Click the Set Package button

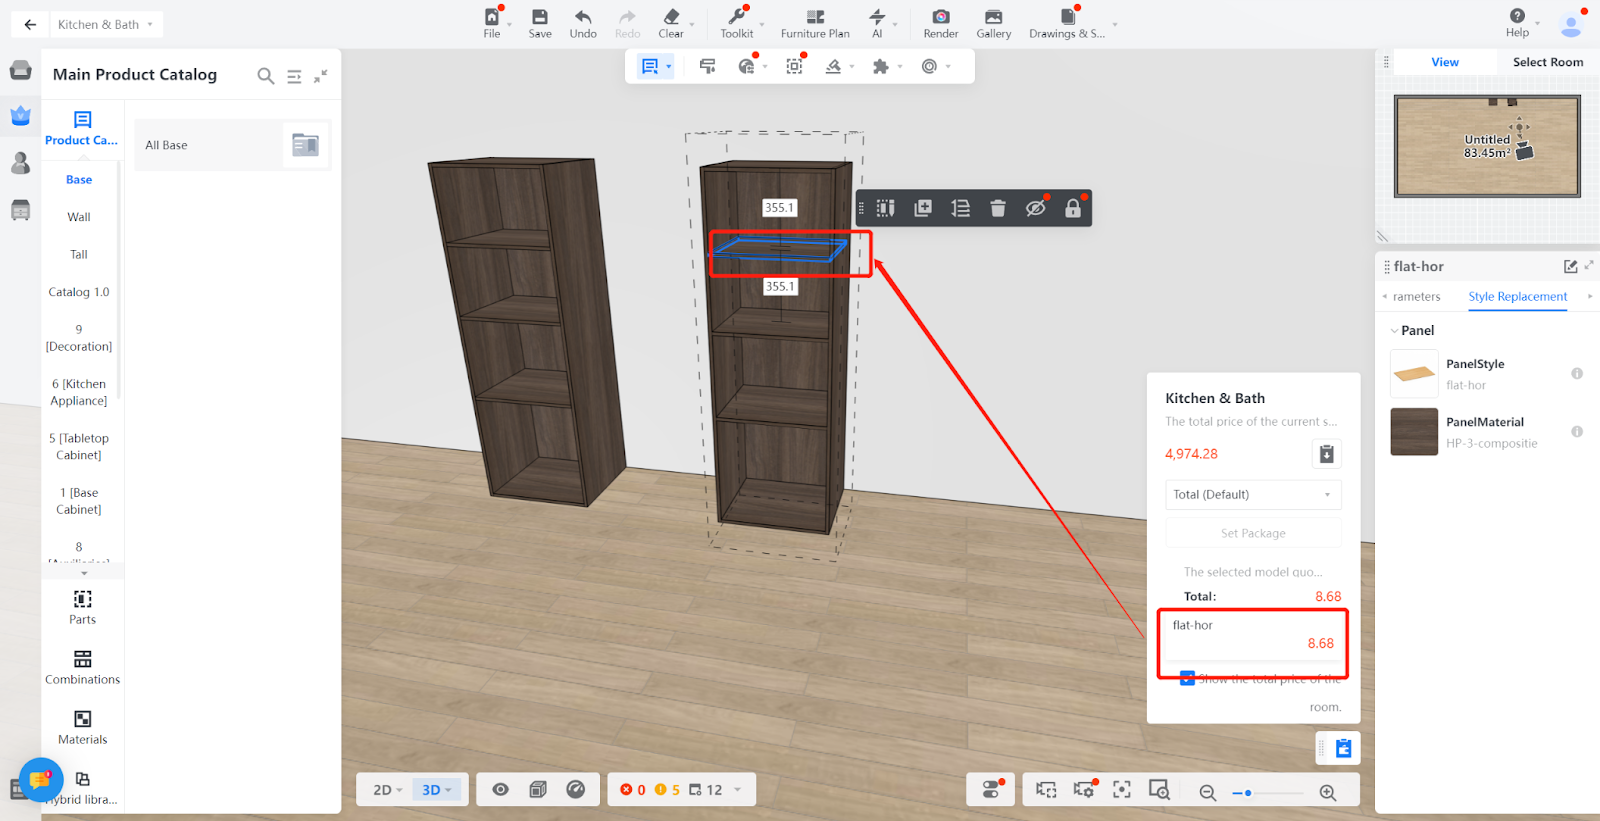pos(1253,534)
